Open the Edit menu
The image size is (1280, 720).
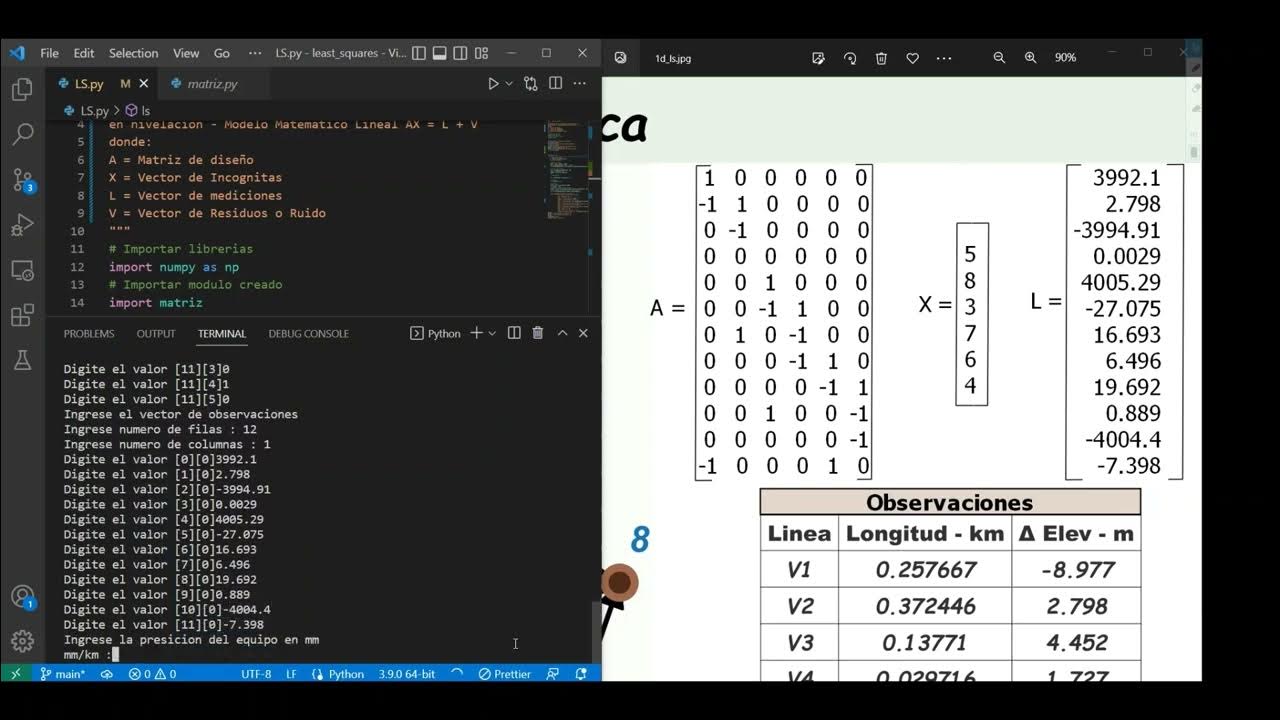[84, 53]
